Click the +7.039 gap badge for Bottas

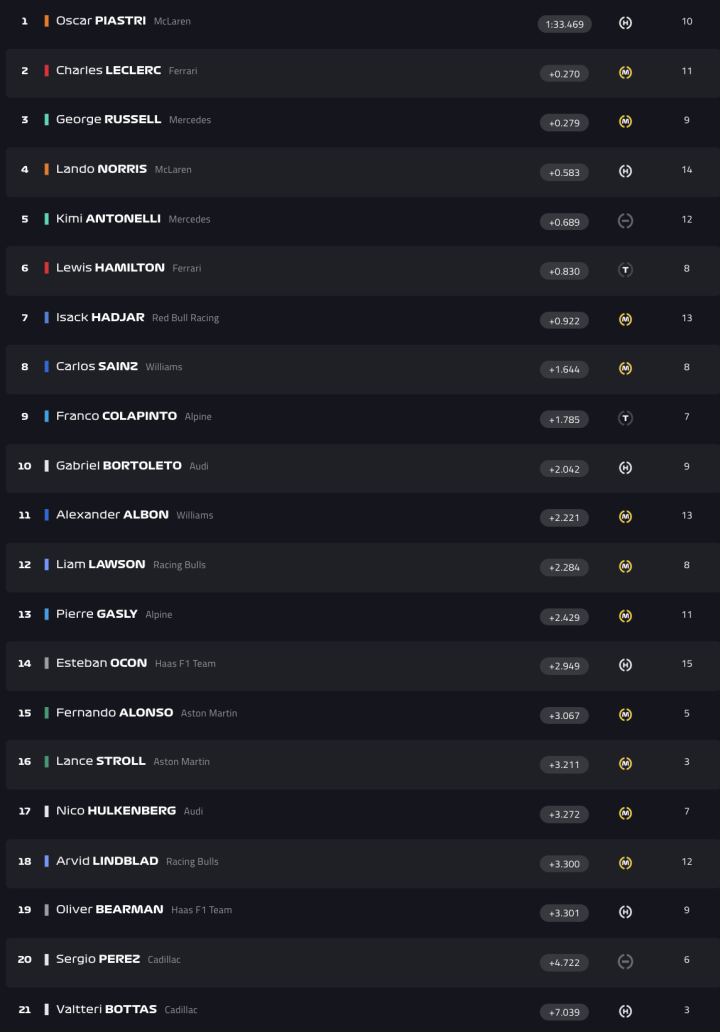[564, 1012]
